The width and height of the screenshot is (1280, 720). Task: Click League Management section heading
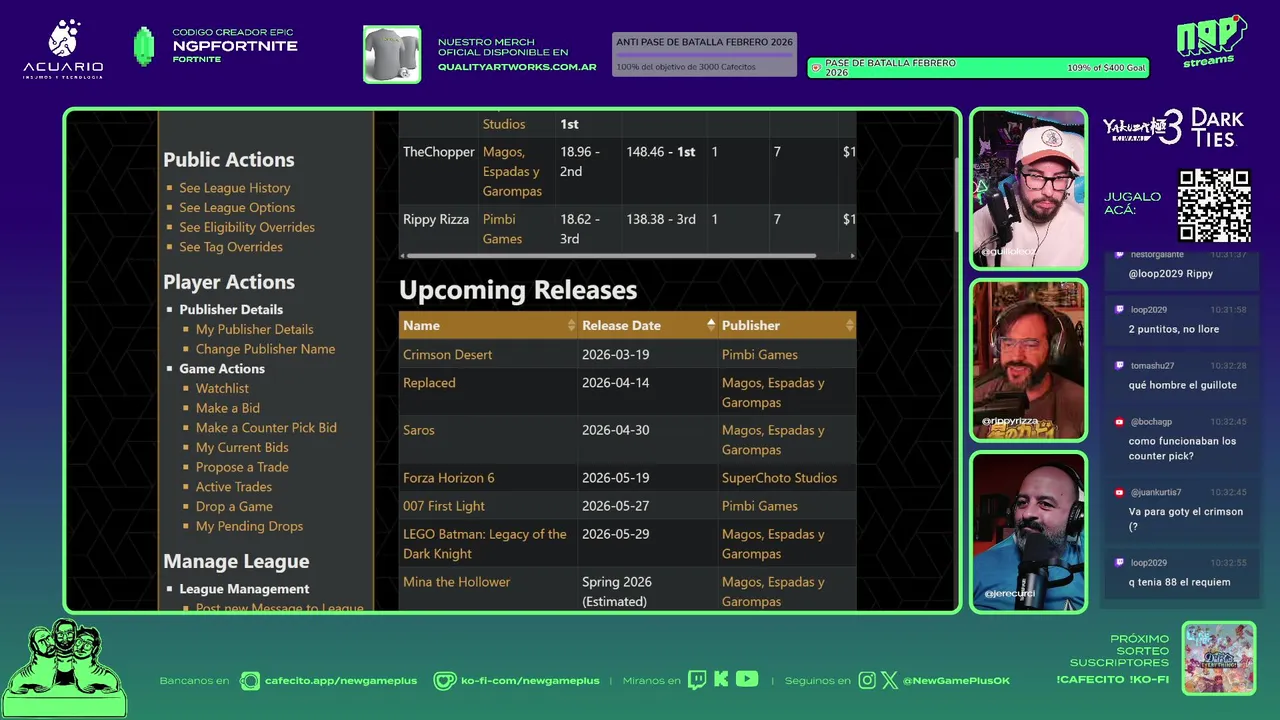pyautogui.click(x=244, y=589)
